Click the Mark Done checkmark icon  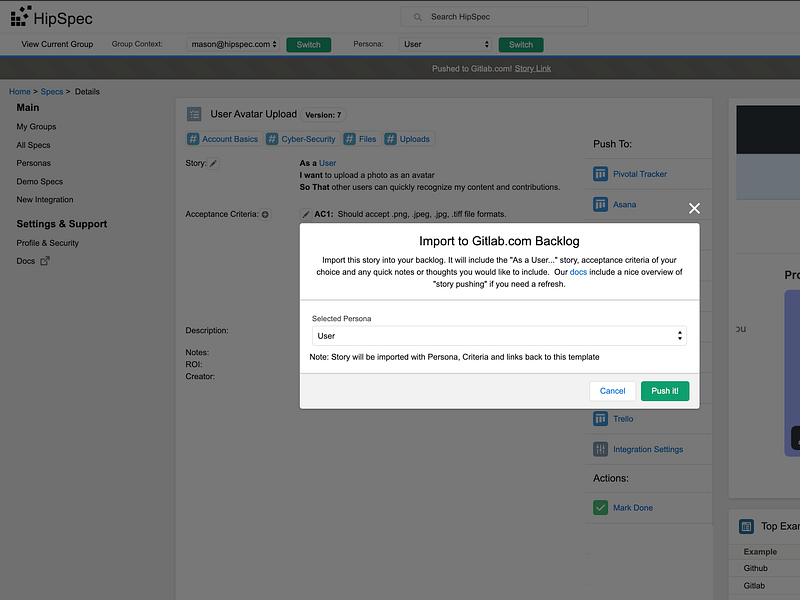[x=601, y=508]
